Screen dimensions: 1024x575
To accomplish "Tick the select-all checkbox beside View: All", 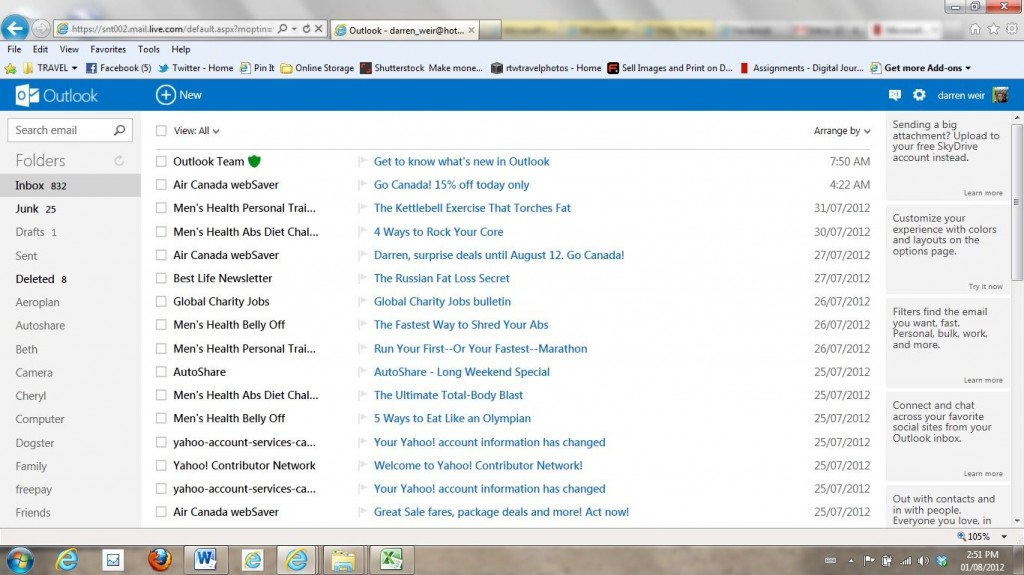I will [x=161, y=131].
